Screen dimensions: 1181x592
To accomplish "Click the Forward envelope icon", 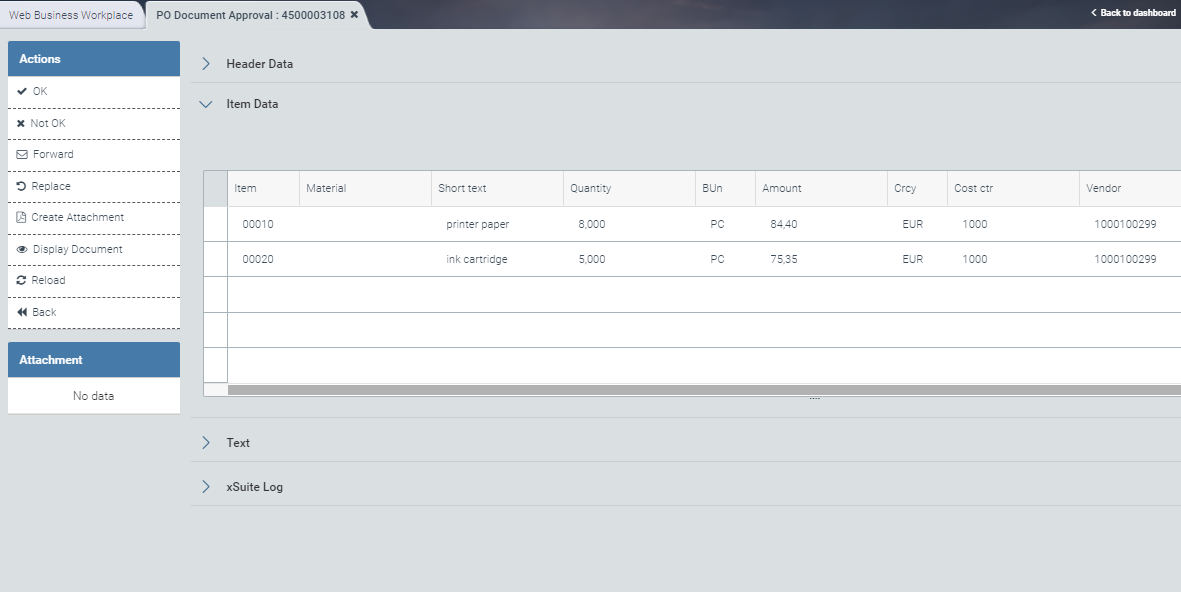I will (22, 155).
